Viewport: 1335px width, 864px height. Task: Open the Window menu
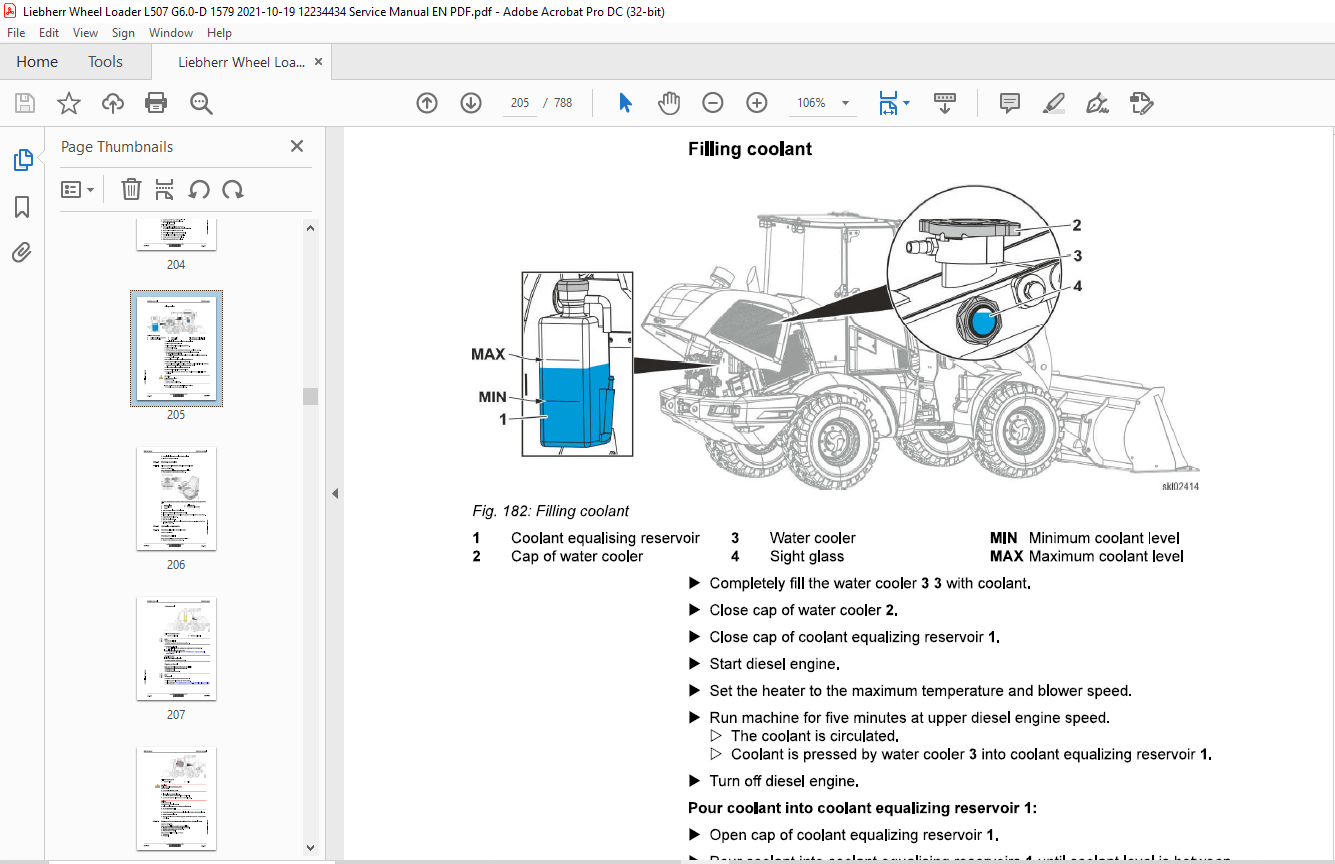click(x=171, y=33)
